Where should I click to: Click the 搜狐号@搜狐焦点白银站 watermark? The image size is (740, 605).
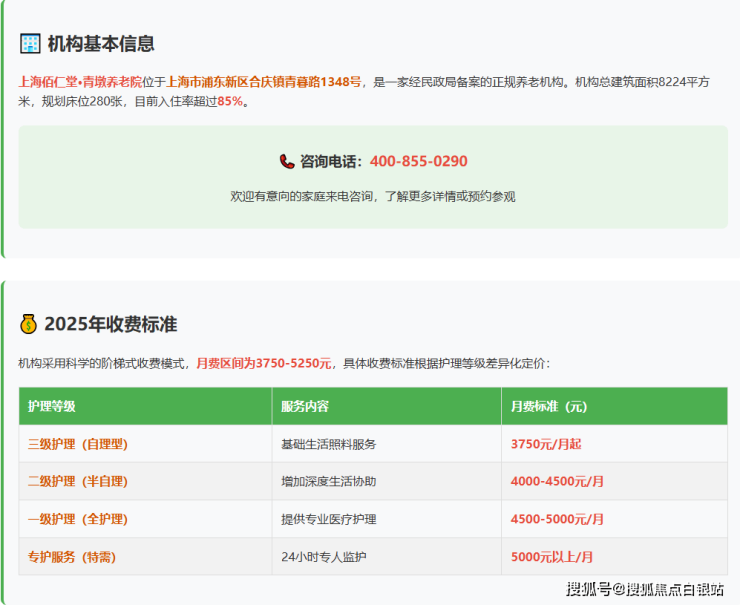(645, 588)
